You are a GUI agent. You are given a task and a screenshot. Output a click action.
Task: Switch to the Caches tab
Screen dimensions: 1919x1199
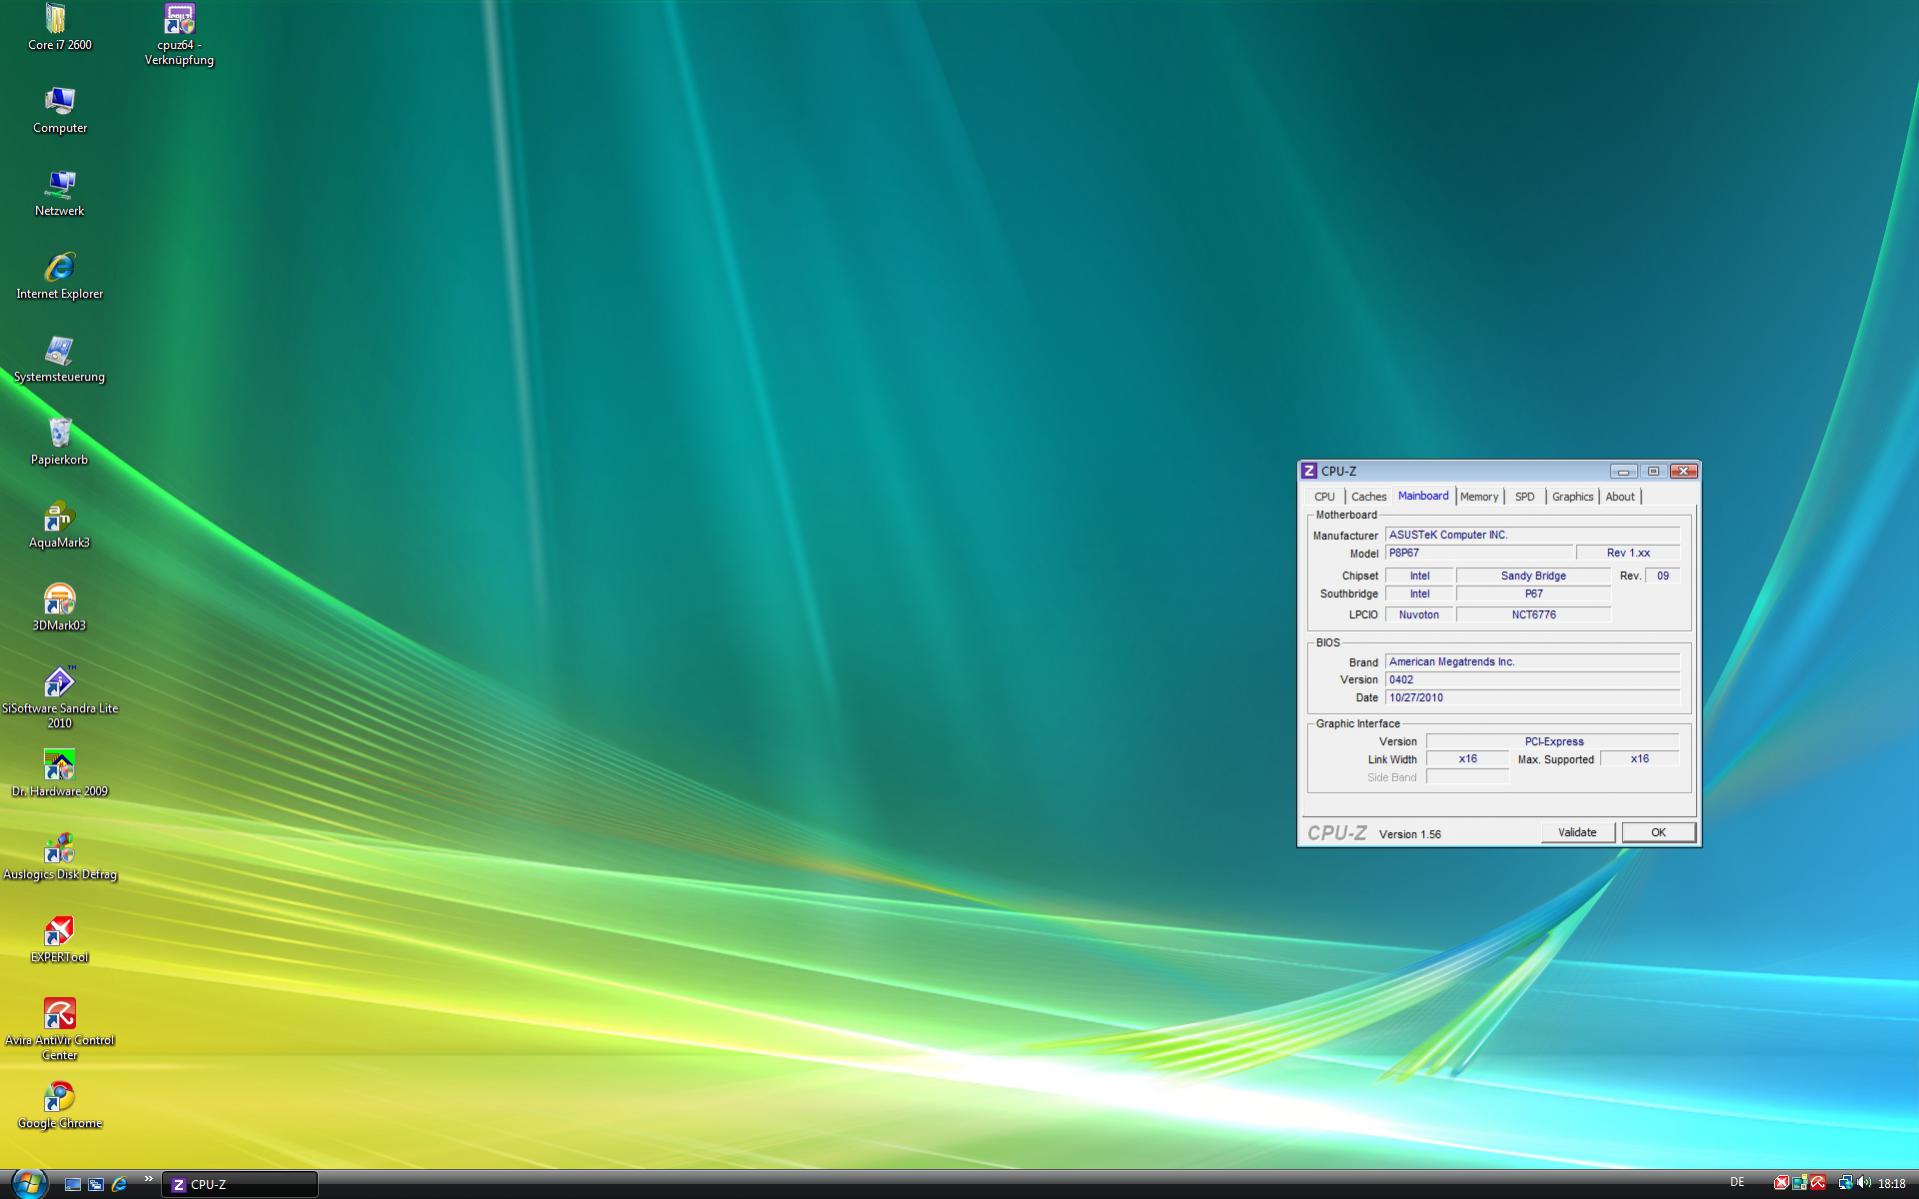[1369, 497]
